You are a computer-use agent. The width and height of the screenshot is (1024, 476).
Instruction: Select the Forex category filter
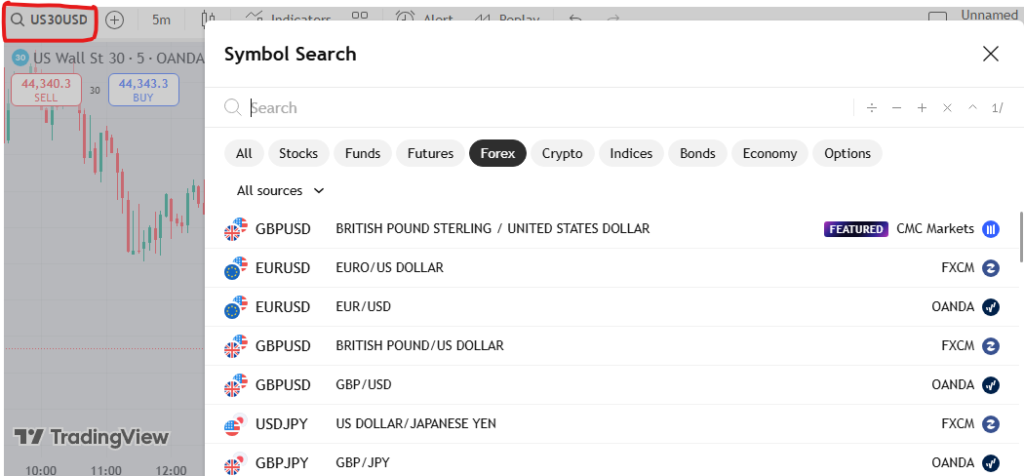click(498, 153)
